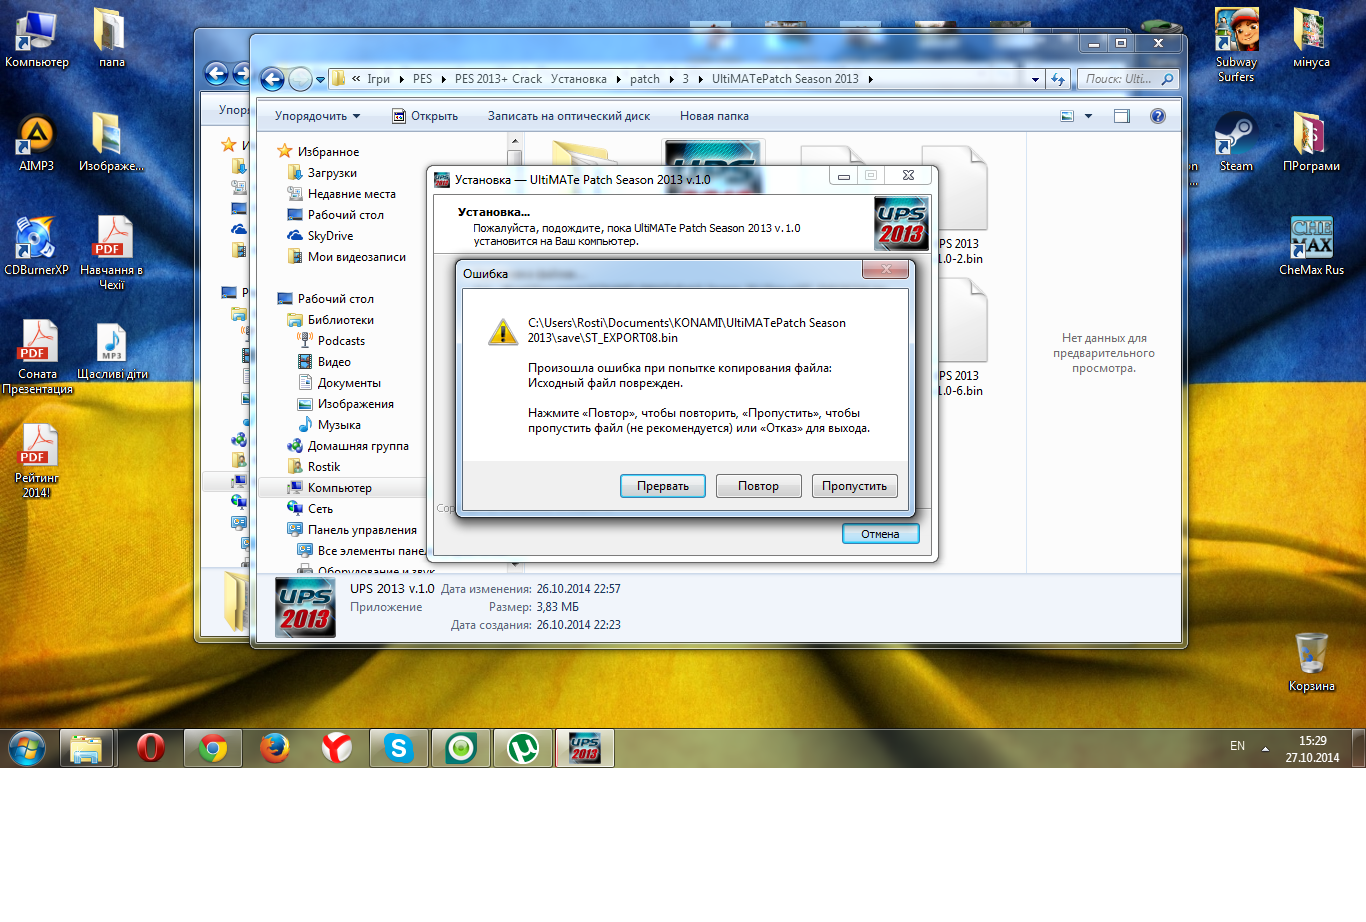Screen dimensions: 1366x922
Task: Refresh the folder via address bar button
Action: pyautogui.click(x=1058, y=79)
